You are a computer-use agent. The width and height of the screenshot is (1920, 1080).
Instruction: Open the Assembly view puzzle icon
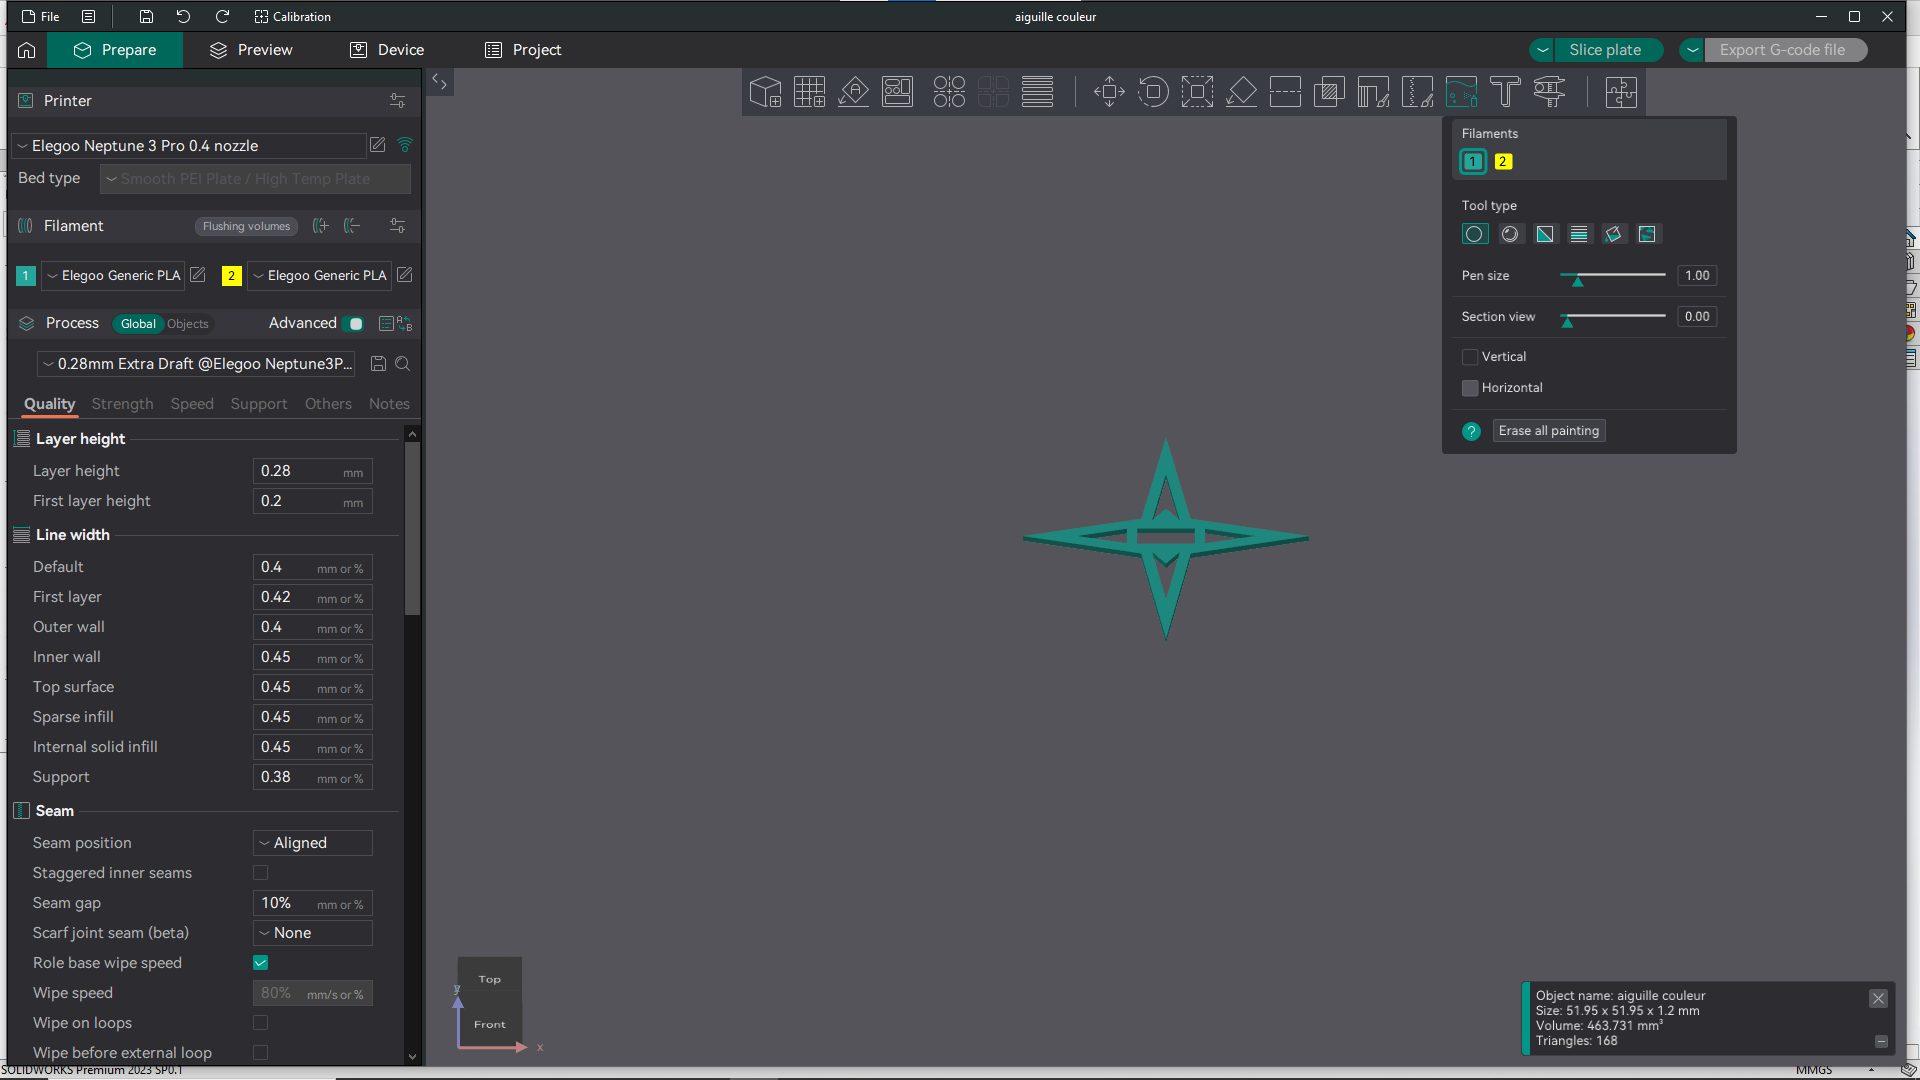pyautogui.click(x=1620, y=92)
